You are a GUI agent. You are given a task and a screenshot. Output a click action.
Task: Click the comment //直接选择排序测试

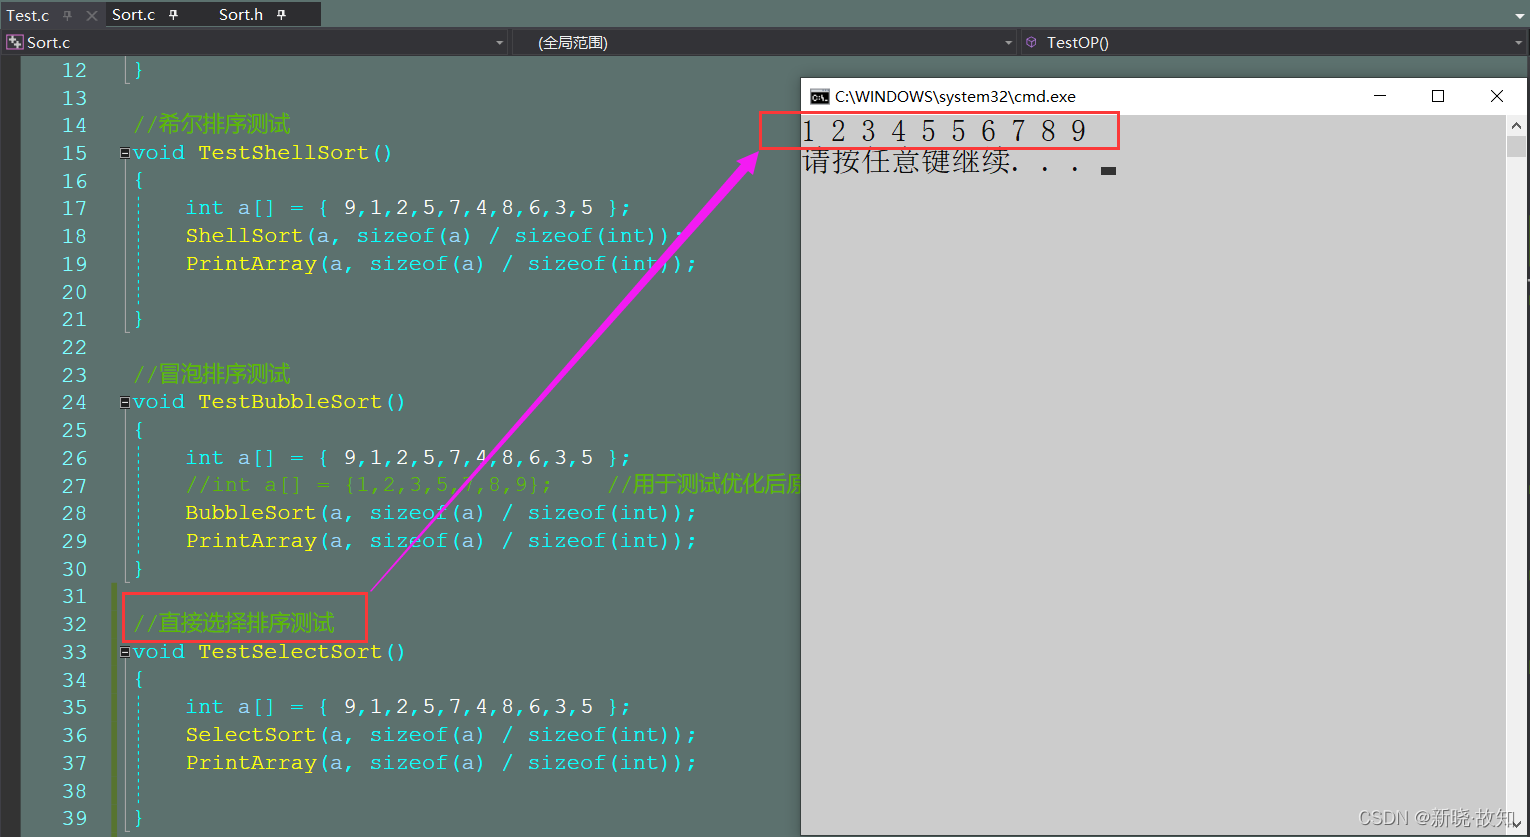point(234,623)
